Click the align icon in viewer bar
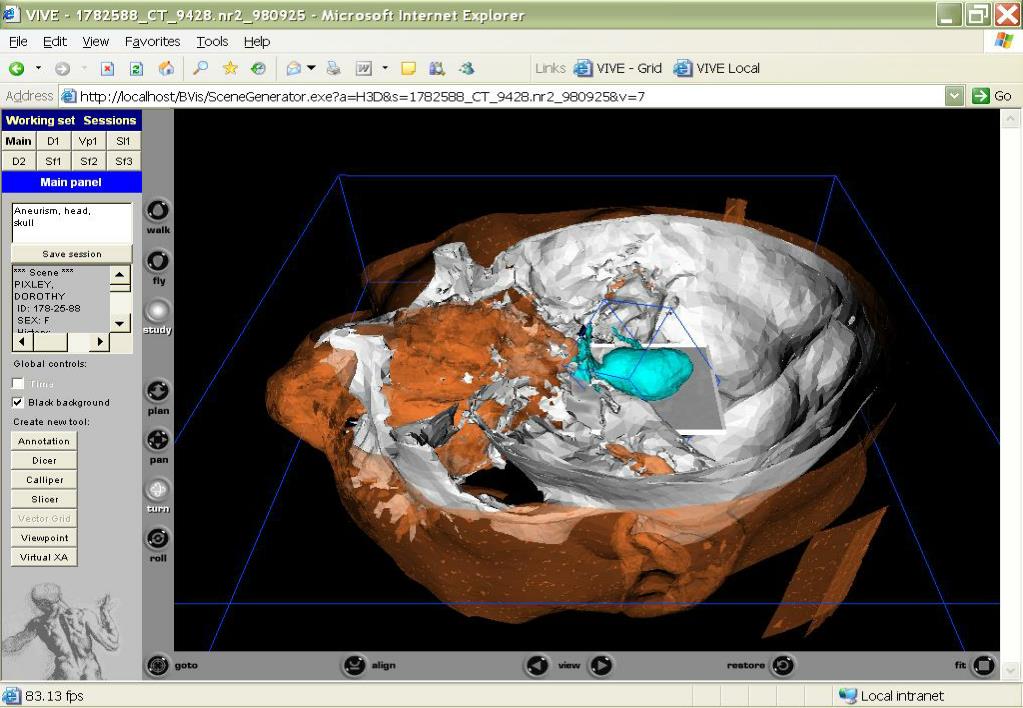 [x=354, y=666]
